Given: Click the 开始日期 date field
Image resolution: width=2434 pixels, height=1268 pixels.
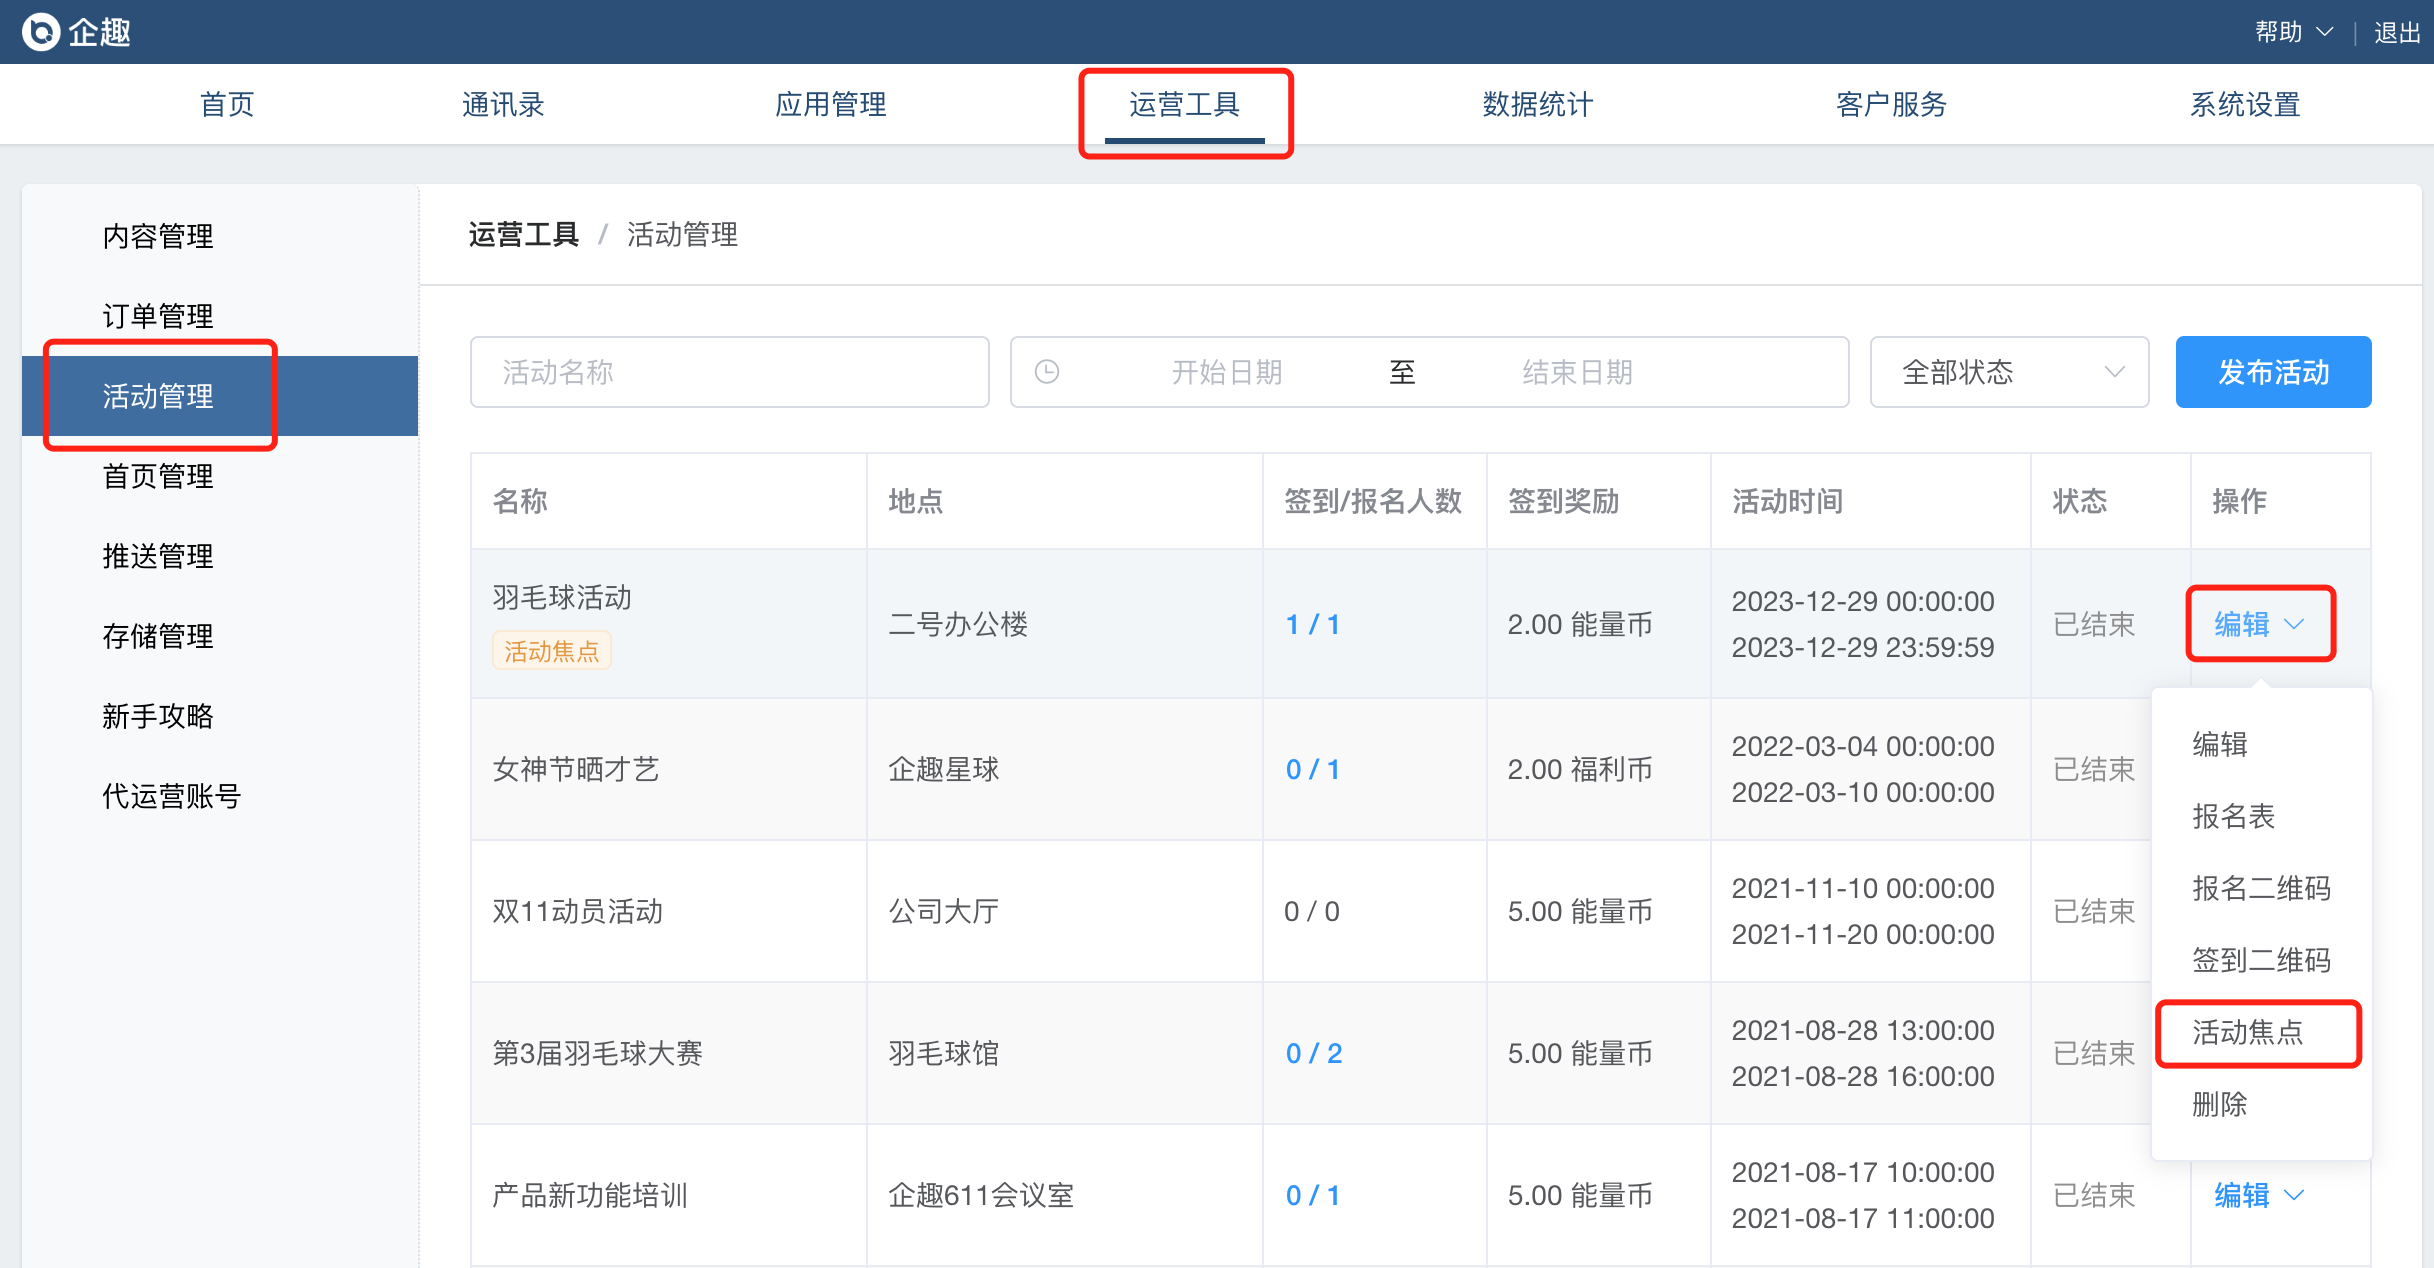Looking at the screenshot, I should pos(1226,372).
